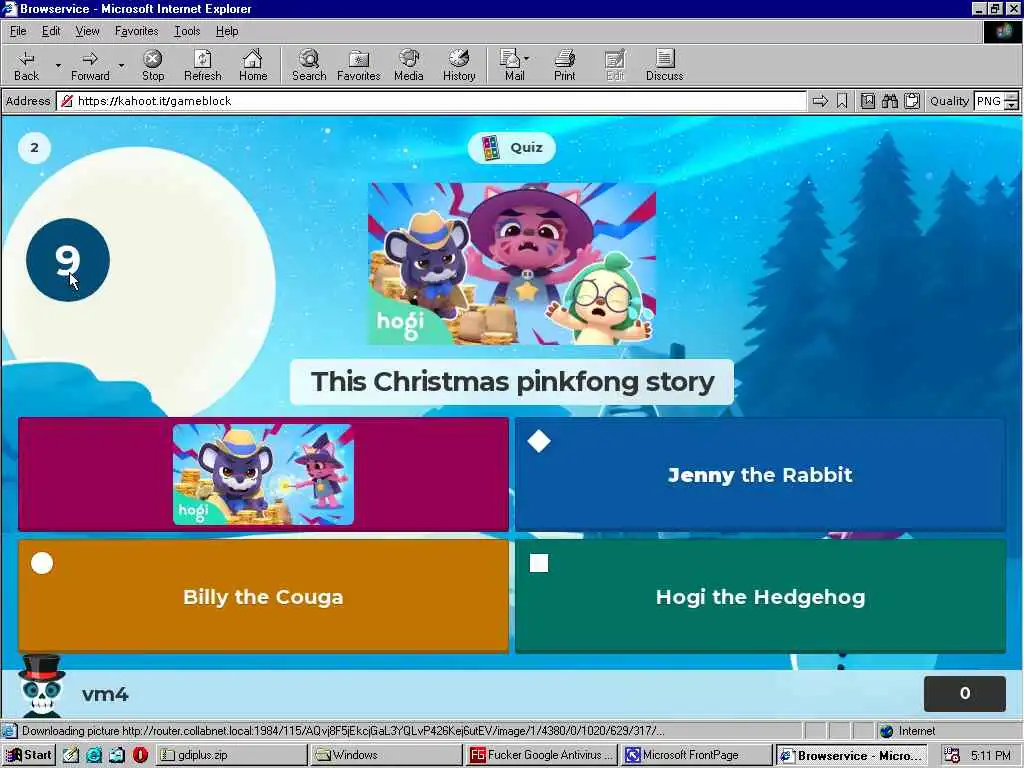
Task: Click the binoculars find icon
Action: pos(889,101)
